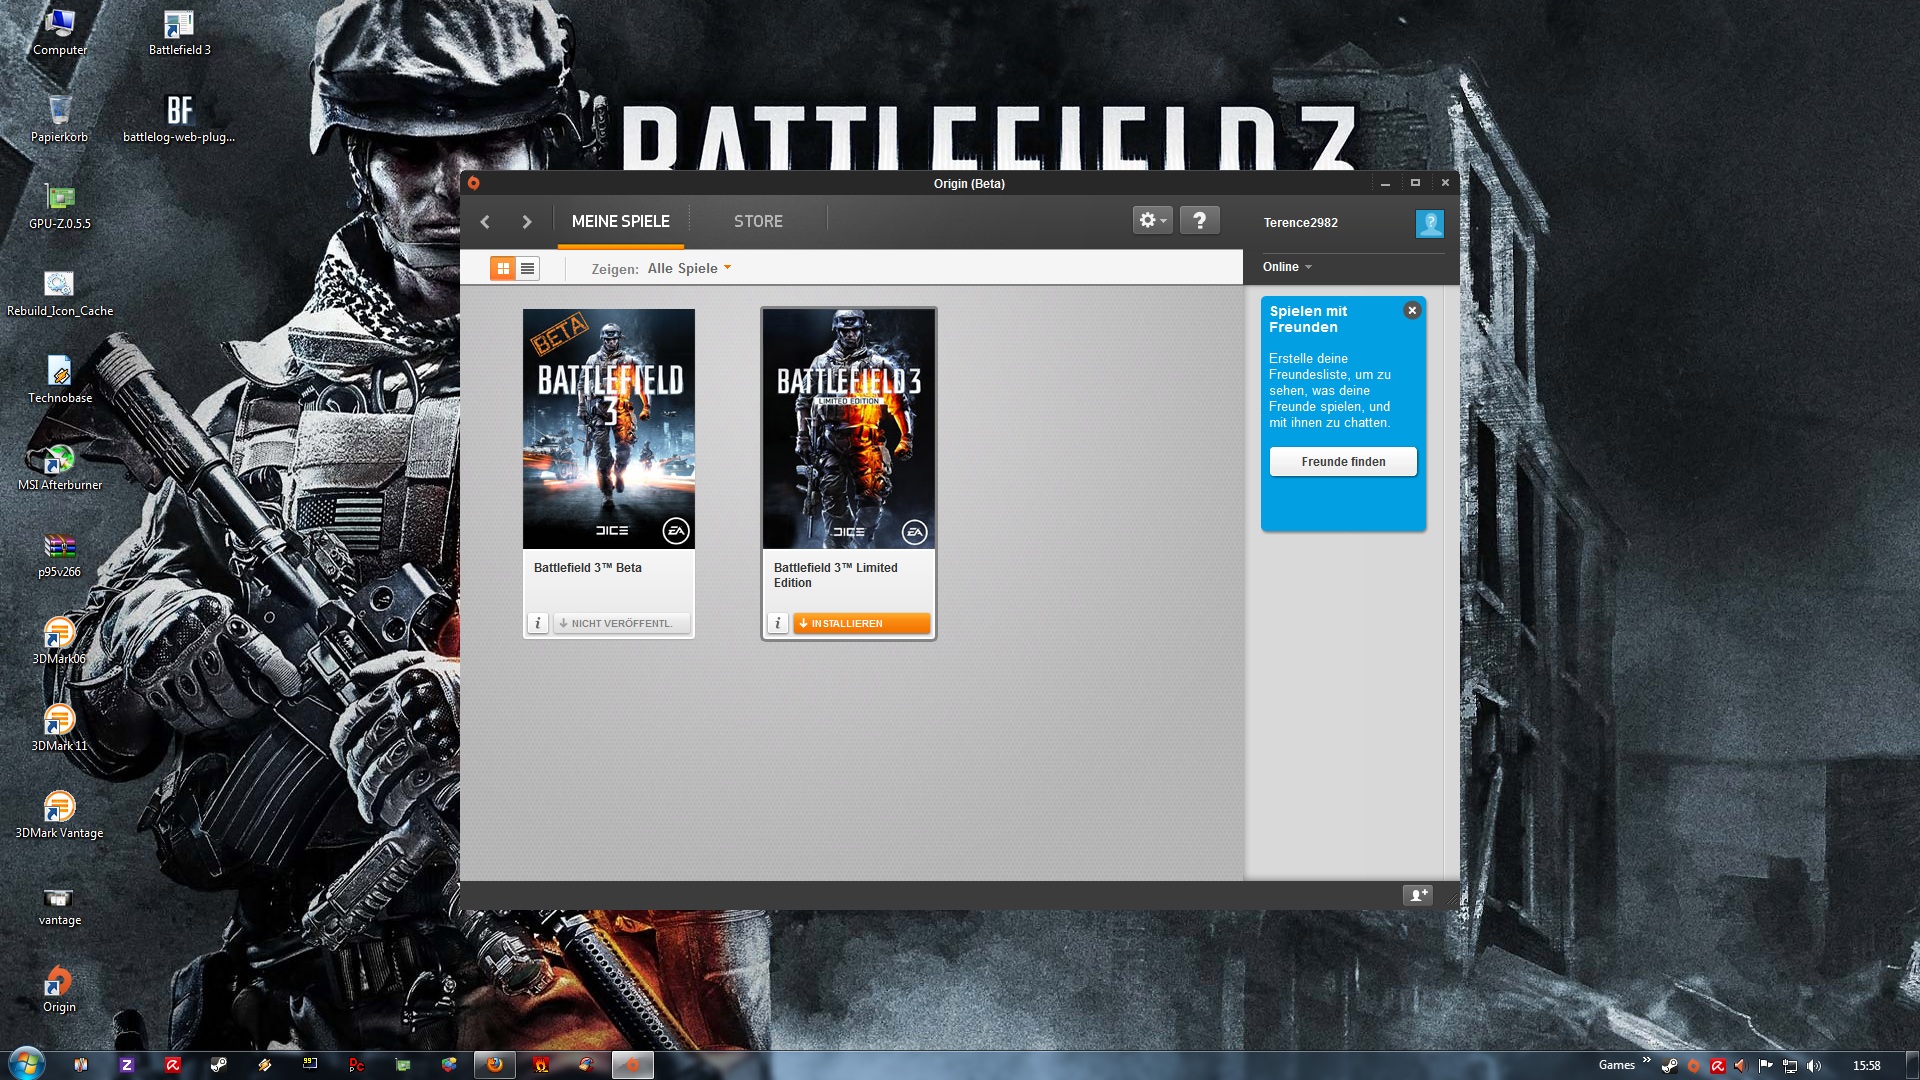Open the Technobase desktop file

(60, 380)
